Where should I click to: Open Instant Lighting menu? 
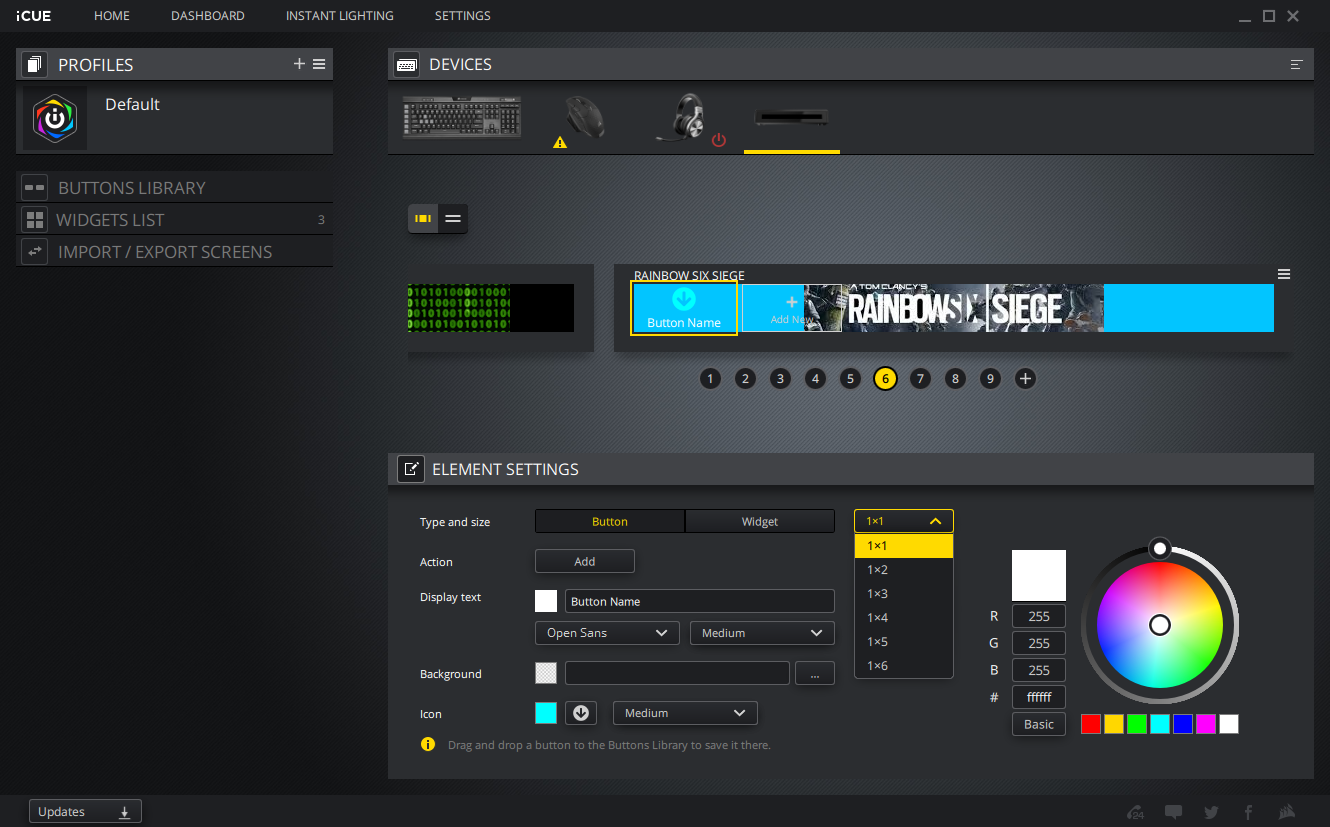340,16
